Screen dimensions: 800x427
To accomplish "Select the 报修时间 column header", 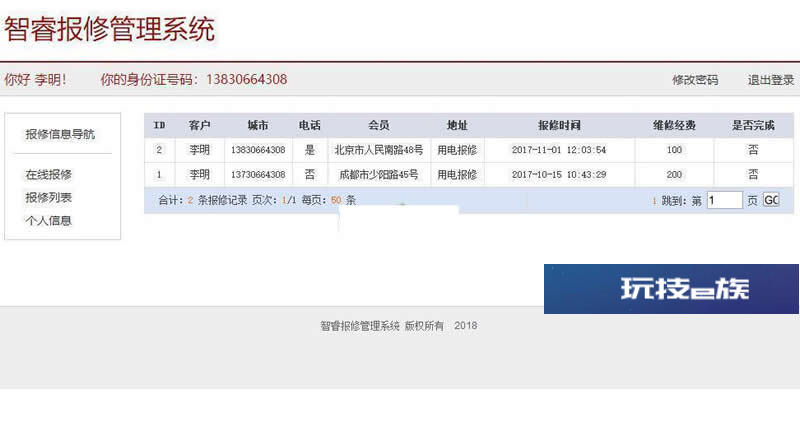I will point(559,125).
